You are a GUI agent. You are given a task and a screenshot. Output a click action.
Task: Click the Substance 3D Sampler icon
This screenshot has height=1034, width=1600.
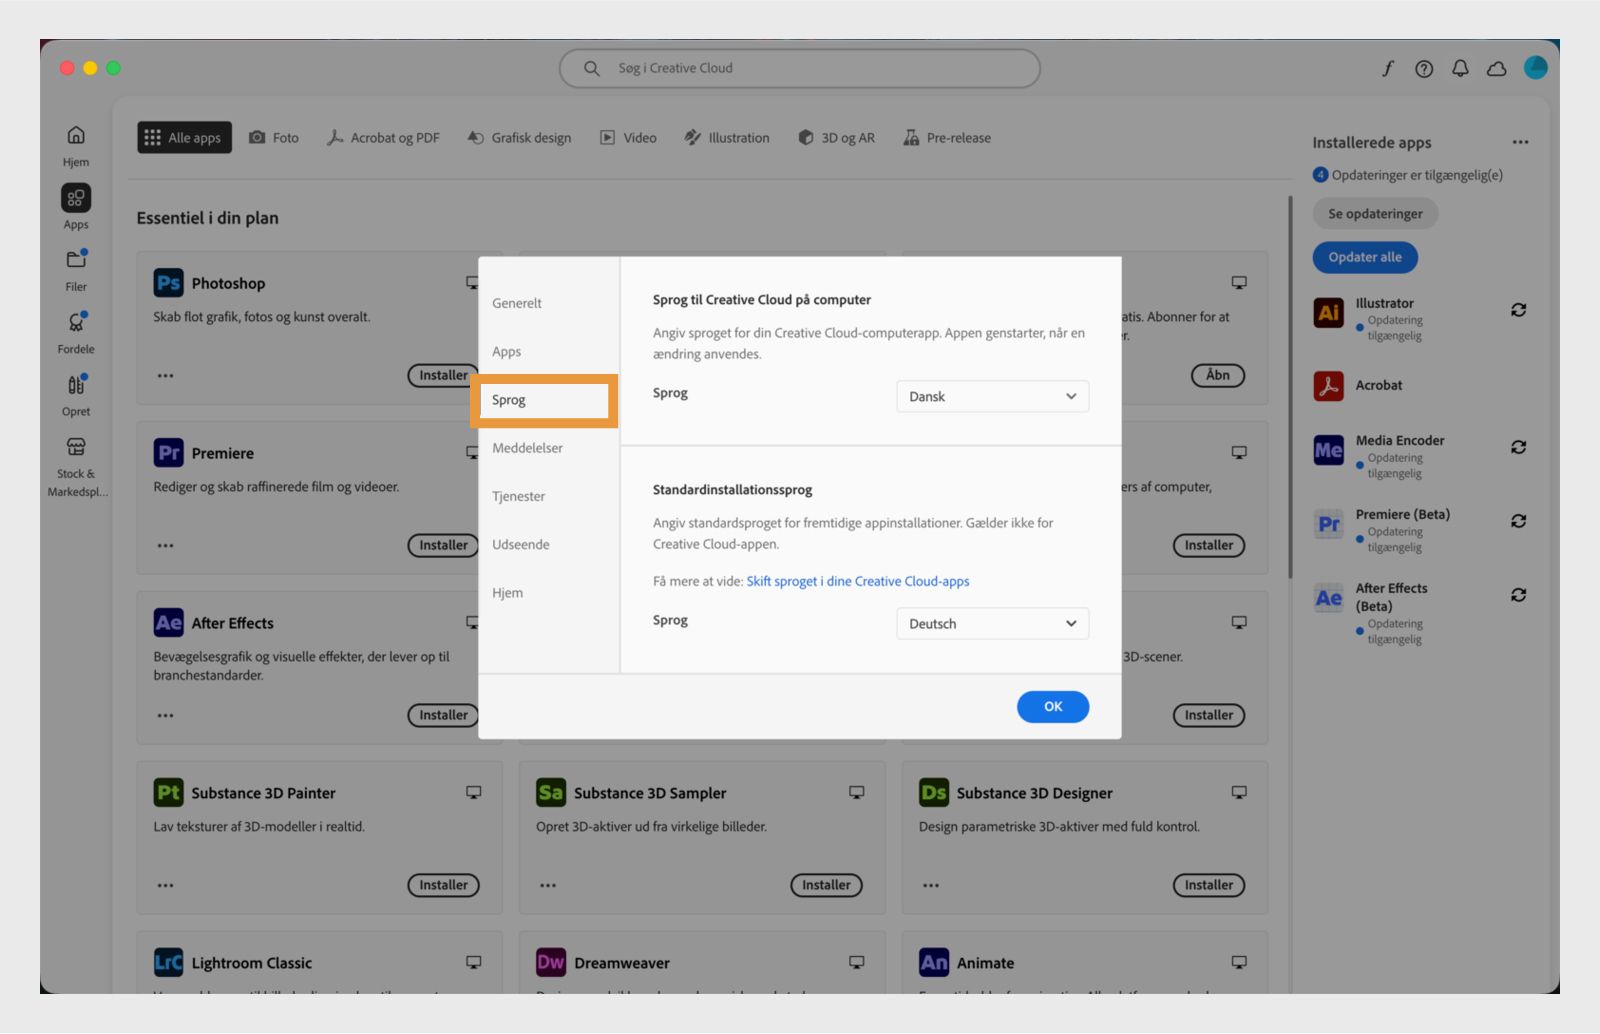click(551, 793)
